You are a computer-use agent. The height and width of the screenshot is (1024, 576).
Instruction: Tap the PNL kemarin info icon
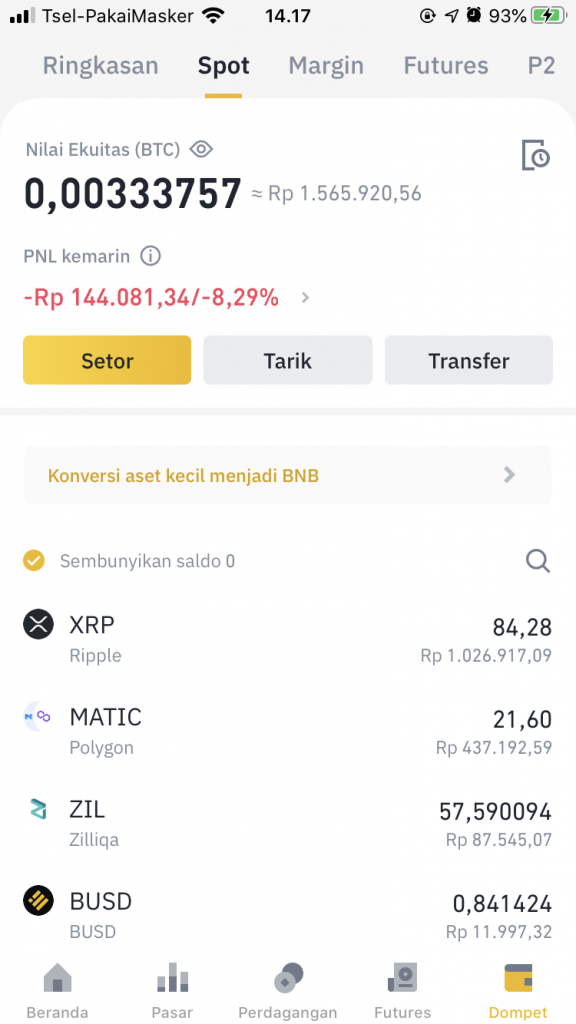tap(150, 256)
